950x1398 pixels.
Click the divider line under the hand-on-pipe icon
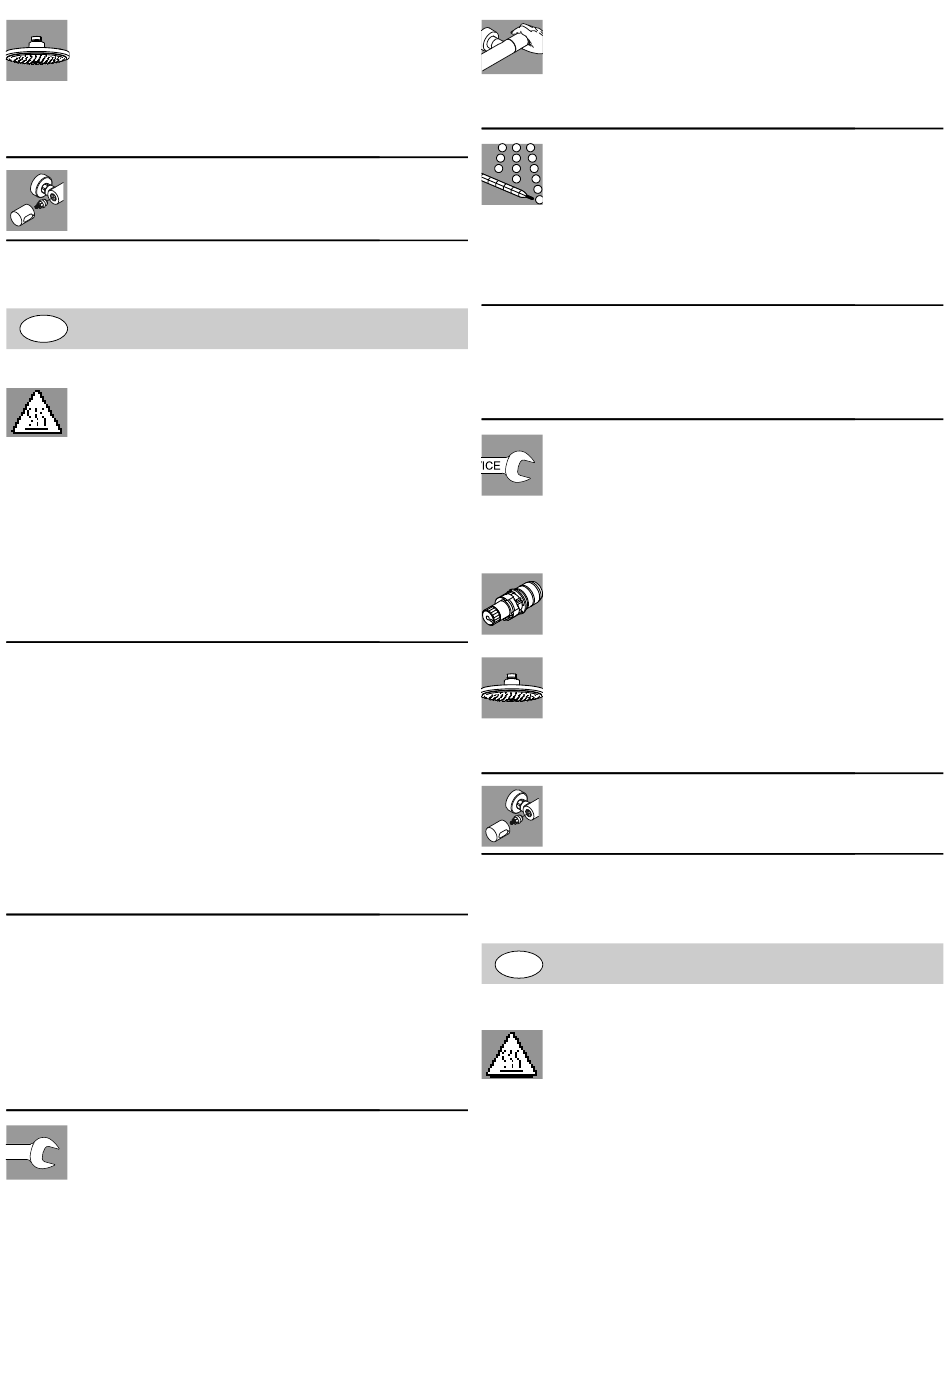click(x=712, y=128)
